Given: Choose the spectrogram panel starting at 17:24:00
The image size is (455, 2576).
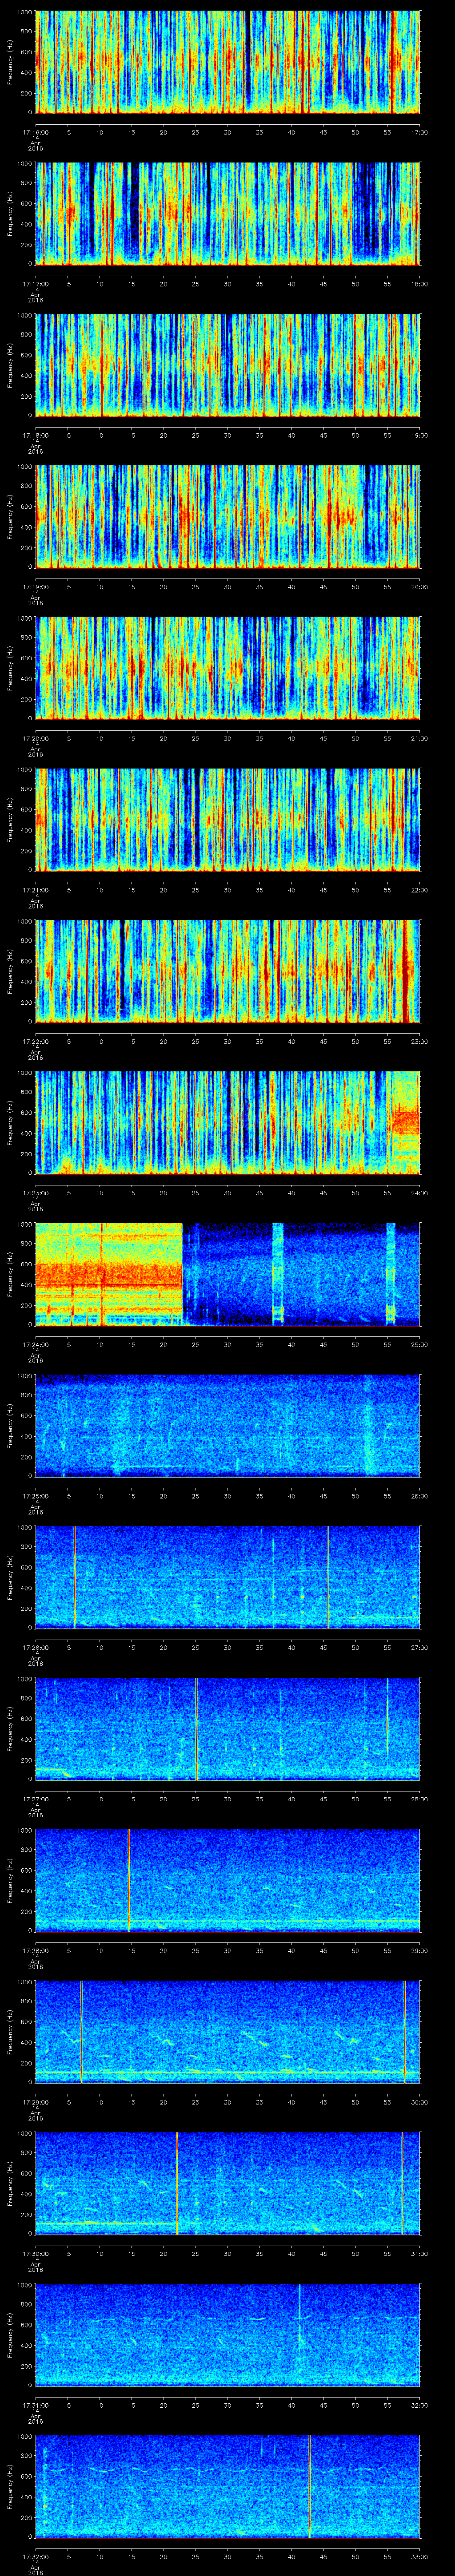Looking at the screenshot, I should (228, 1274).
